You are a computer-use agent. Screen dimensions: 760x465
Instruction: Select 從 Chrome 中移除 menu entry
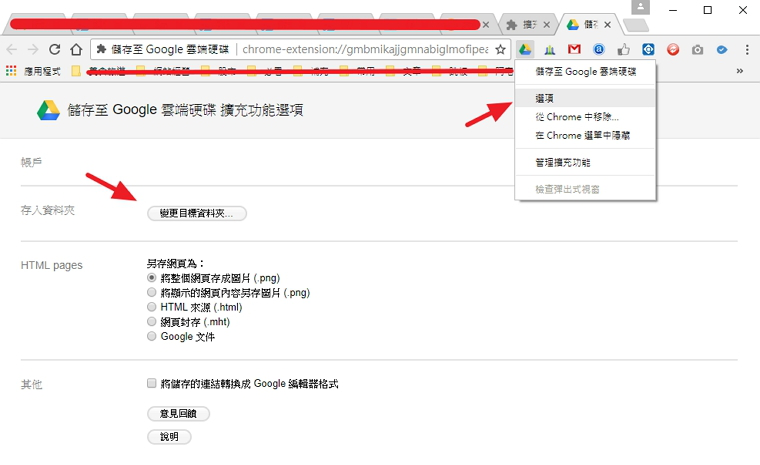click(586, 117)
